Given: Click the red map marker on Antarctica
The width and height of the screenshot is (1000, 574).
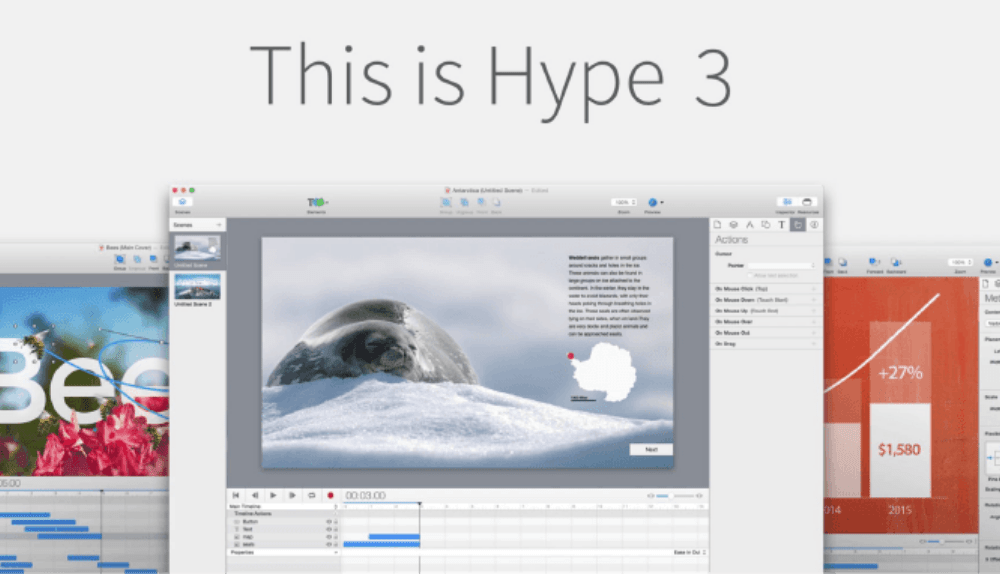Looking at the screenshot, I should point(571,356).
